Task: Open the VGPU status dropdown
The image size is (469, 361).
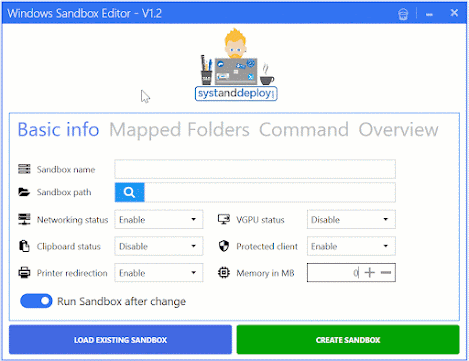Action: tap(351, 219)
